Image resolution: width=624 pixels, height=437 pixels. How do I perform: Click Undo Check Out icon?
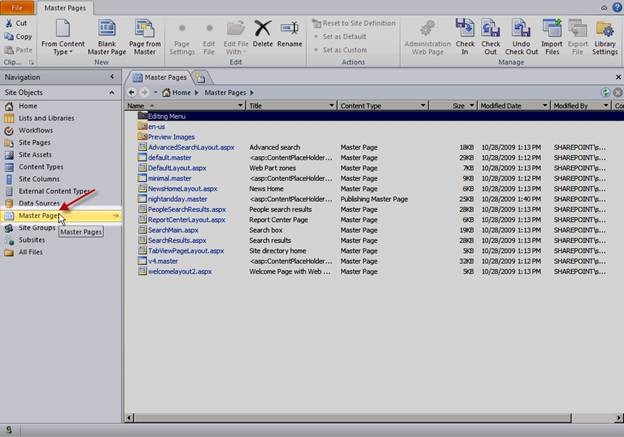click(x=521, y=28)
